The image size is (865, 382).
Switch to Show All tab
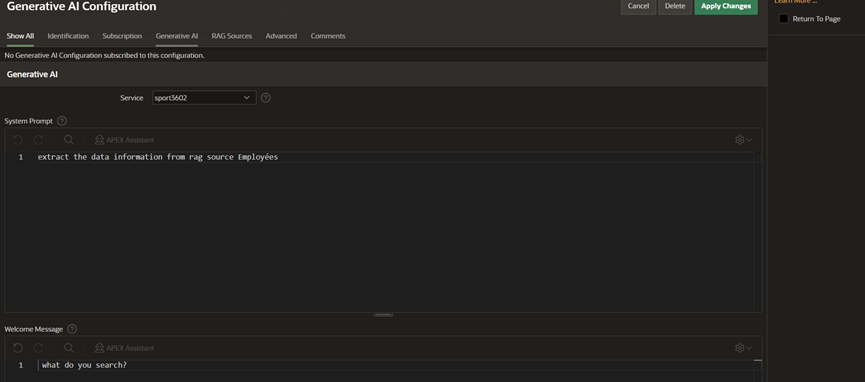pos(20,36)
